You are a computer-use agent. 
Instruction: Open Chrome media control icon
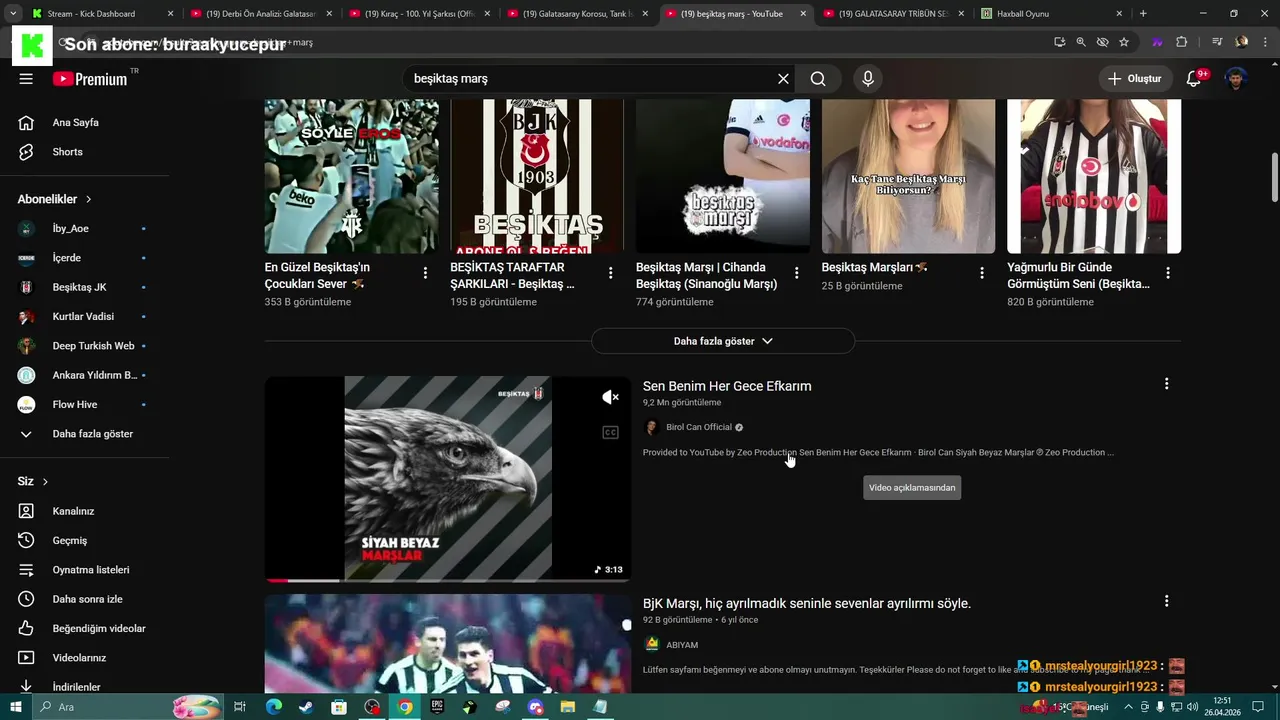point(1217,42)
